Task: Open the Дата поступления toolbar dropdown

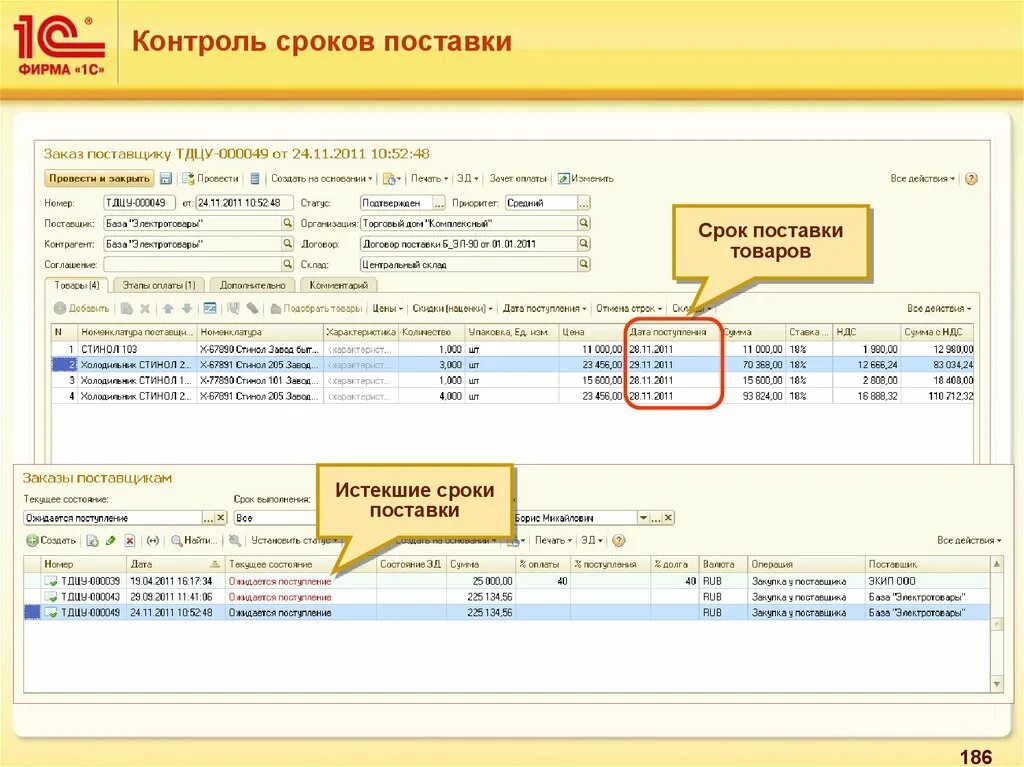Action: click(x=544, y=308)
